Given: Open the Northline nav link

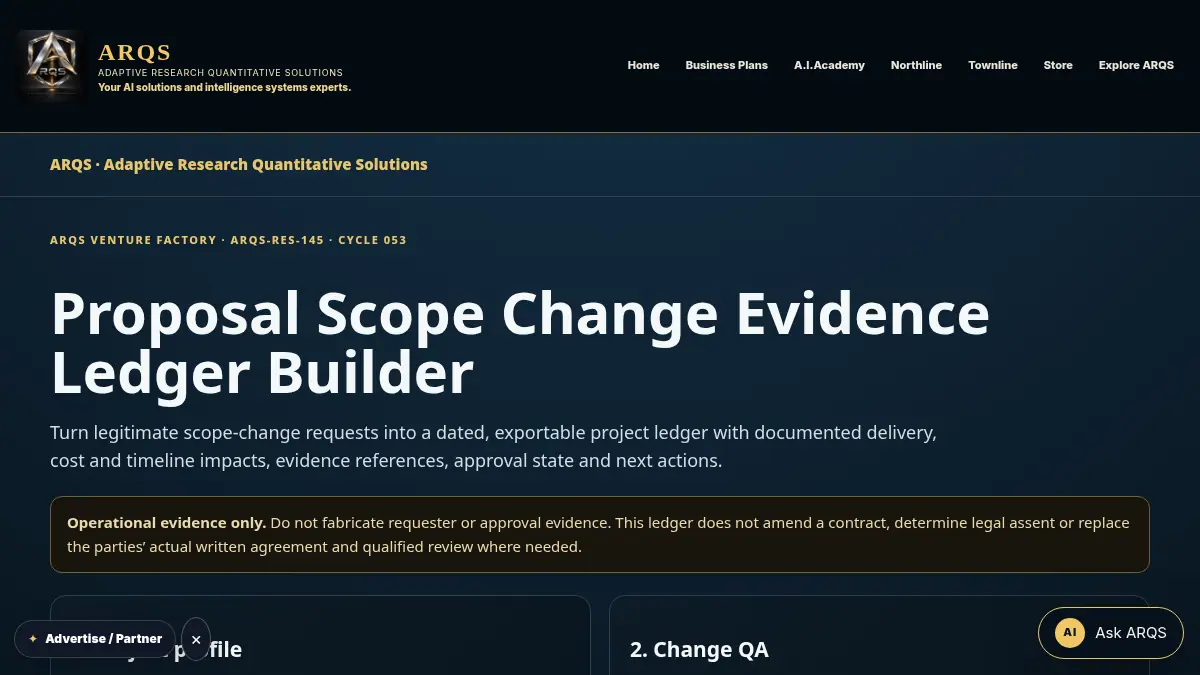Looking at the screenshot, I should tap(916, 65).
